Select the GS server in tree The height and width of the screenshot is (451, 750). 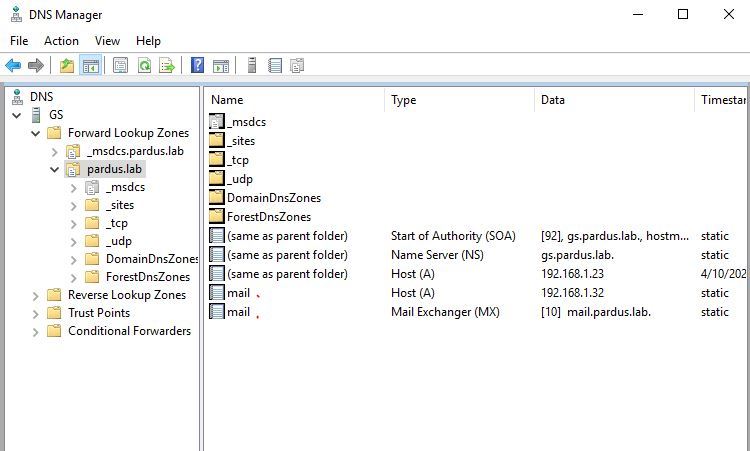(56, 115)
